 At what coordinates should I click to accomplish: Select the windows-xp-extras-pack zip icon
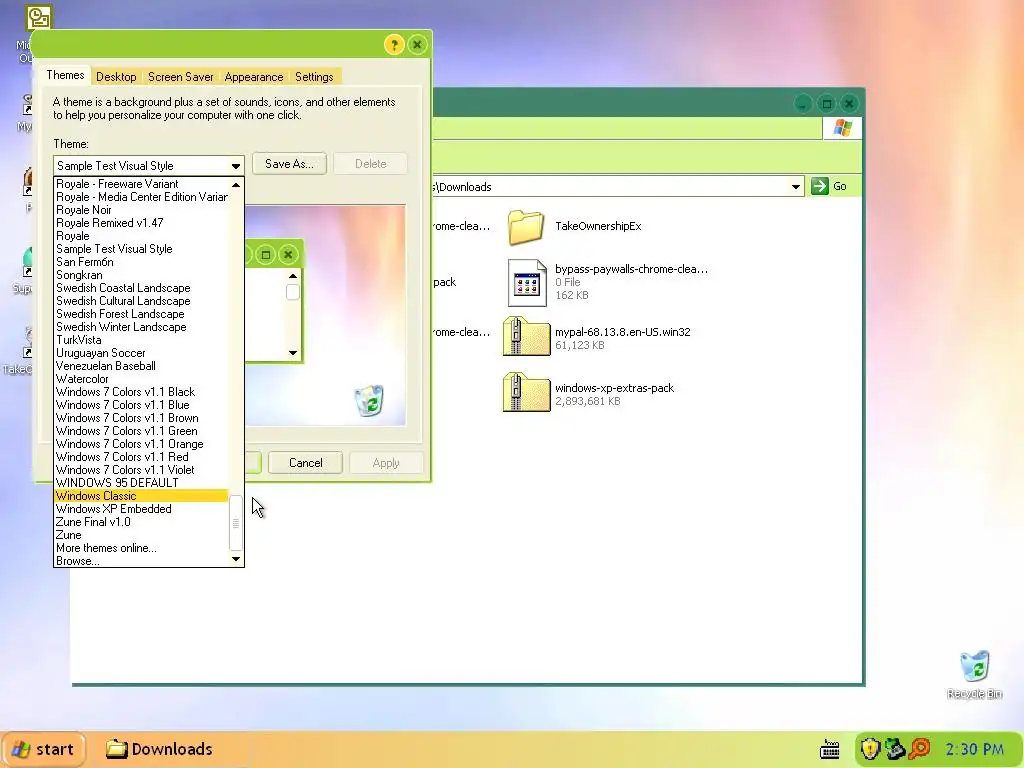(x=526, y=392)
